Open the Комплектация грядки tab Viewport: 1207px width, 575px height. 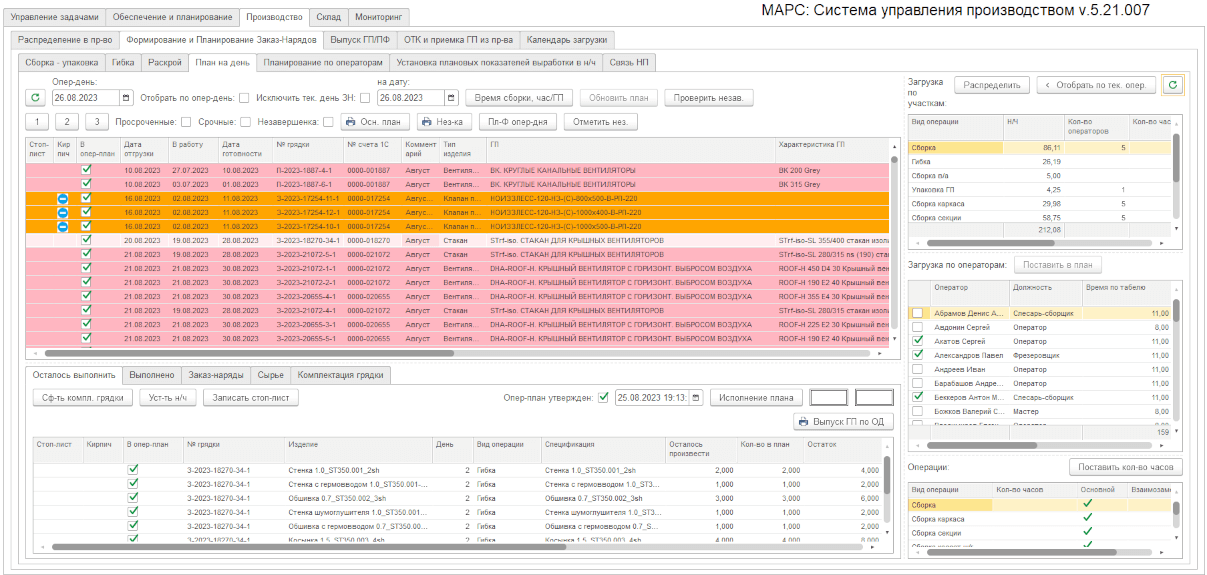click(341, 375)
